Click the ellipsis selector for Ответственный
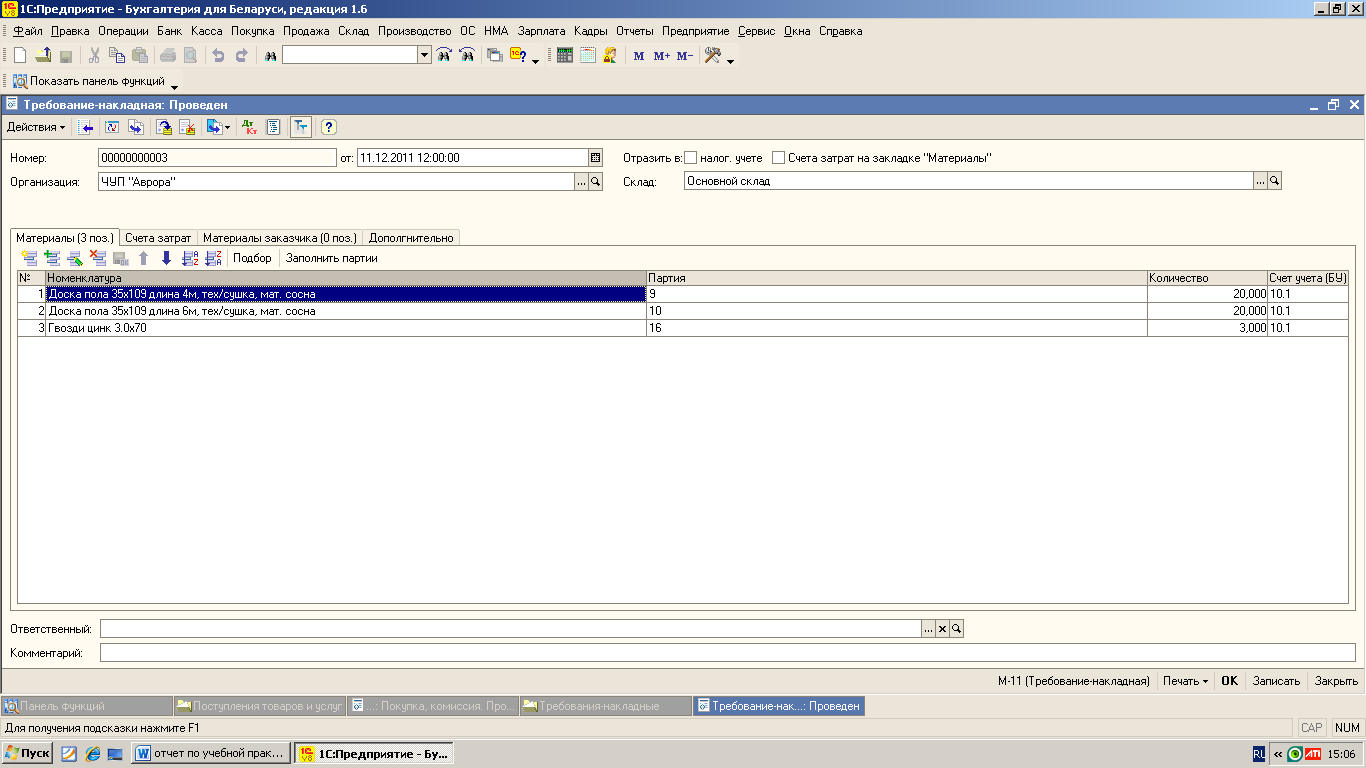Image resolution: width=1366 pixels, height=768 pixels. [x=928, y=628]
